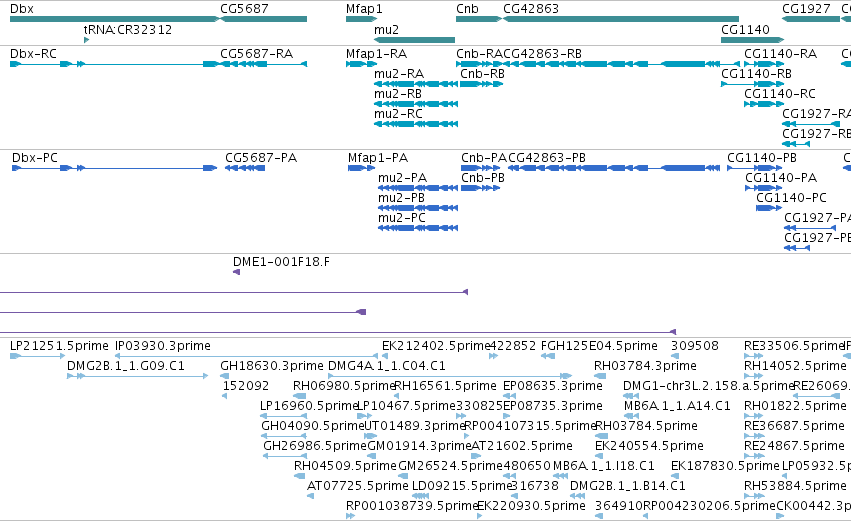Click the Mfap1-RA transcript label
Image resolution: width=851 pixels, height=521 pixels.
[x=376, y=54]
